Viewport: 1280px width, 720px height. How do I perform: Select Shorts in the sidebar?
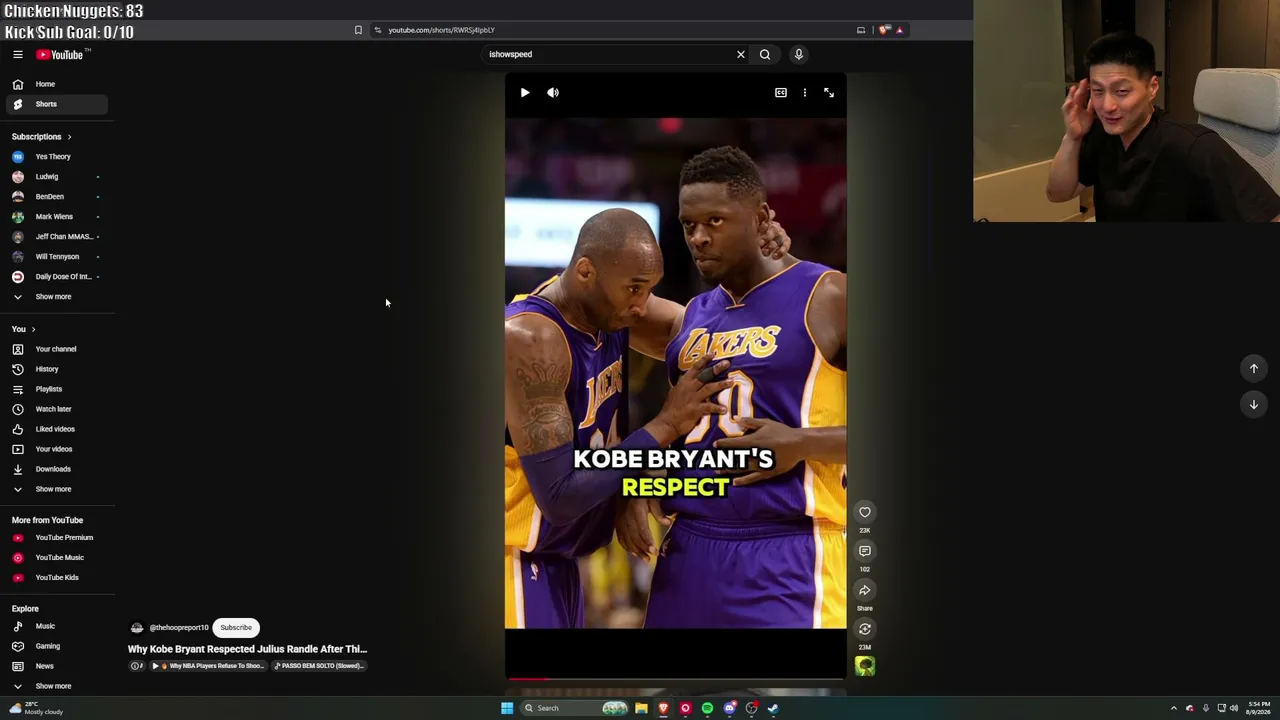[x=57, y=104]
